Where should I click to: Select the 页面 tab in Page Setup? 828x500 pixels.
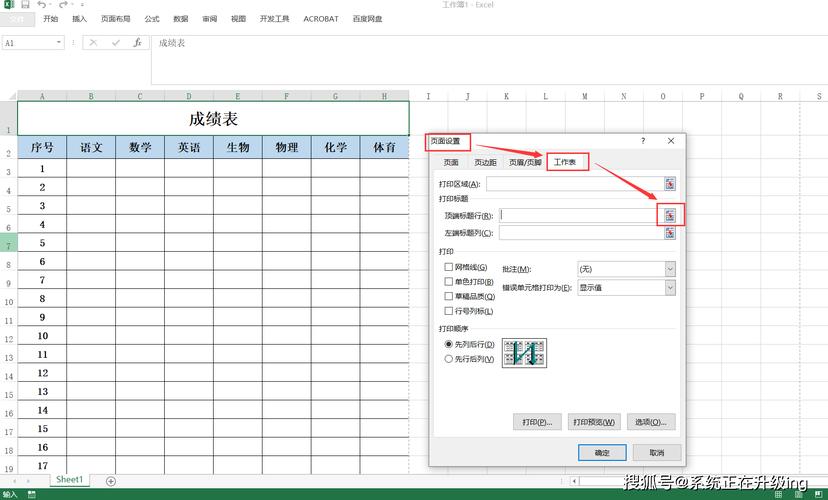pyautogui.click(x=451, y=163)
